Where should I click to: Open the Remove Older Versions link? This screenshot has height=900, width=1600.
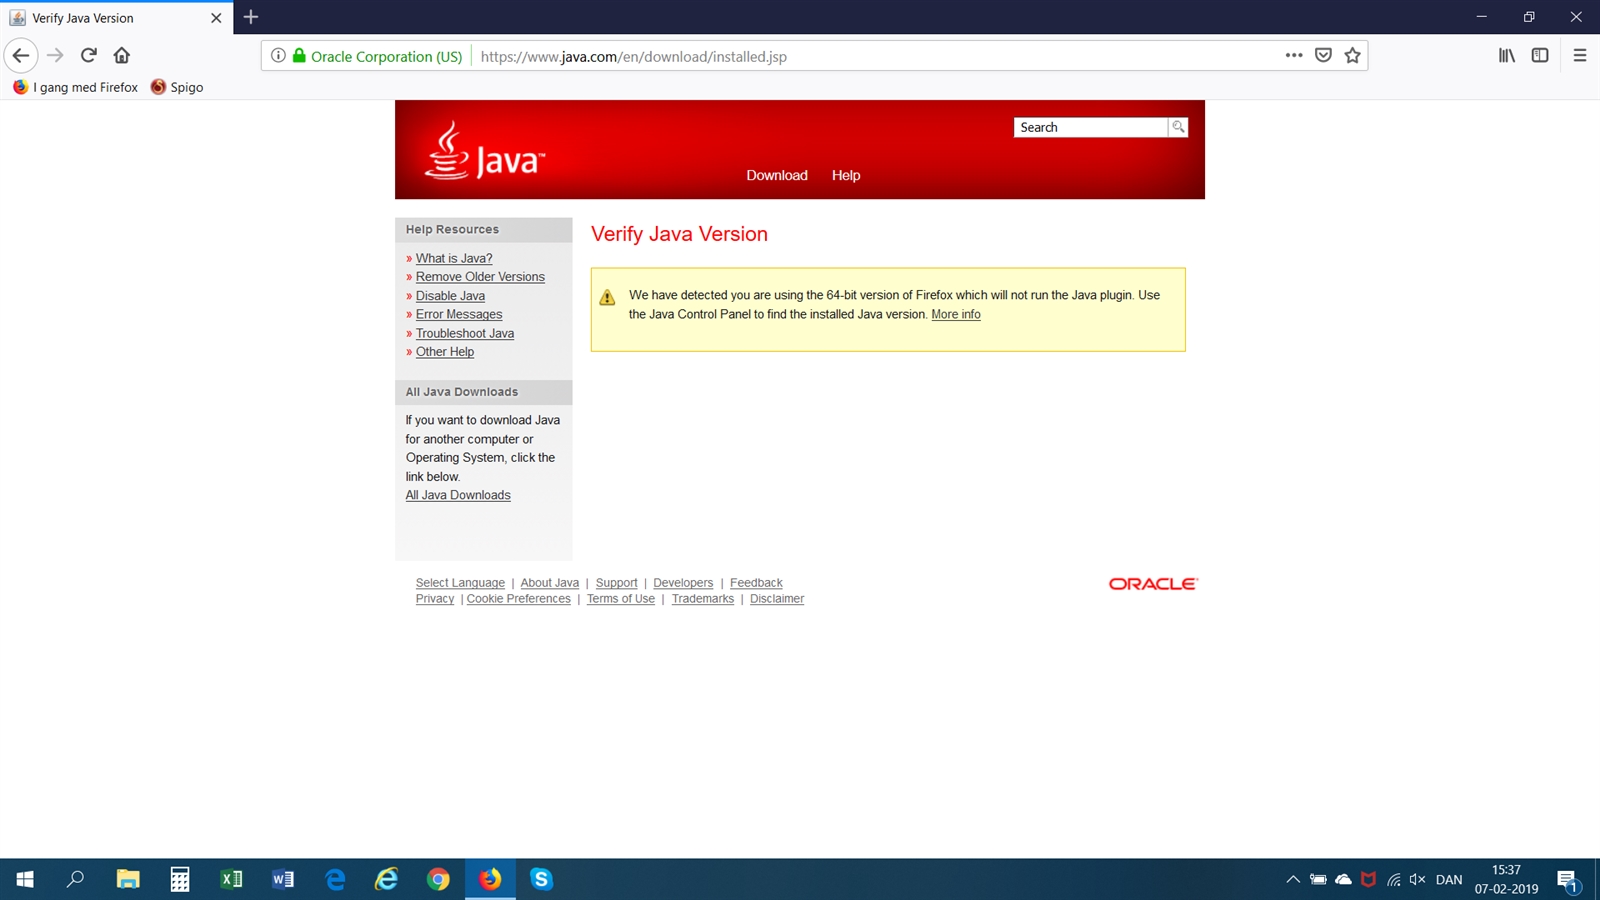[480, 277]
